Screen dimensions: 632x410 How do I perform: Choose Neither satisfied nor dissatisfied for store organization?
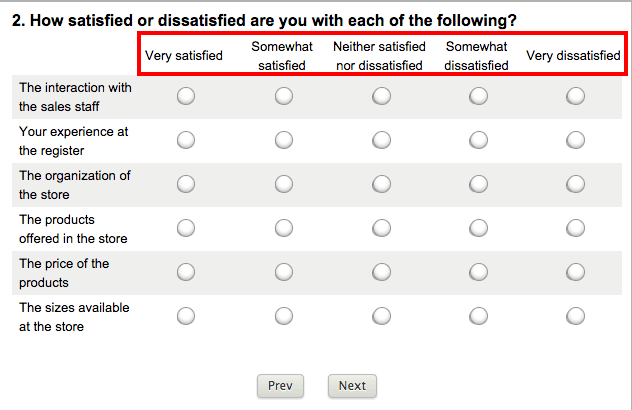pyautogui.click(x=381, y=184)
